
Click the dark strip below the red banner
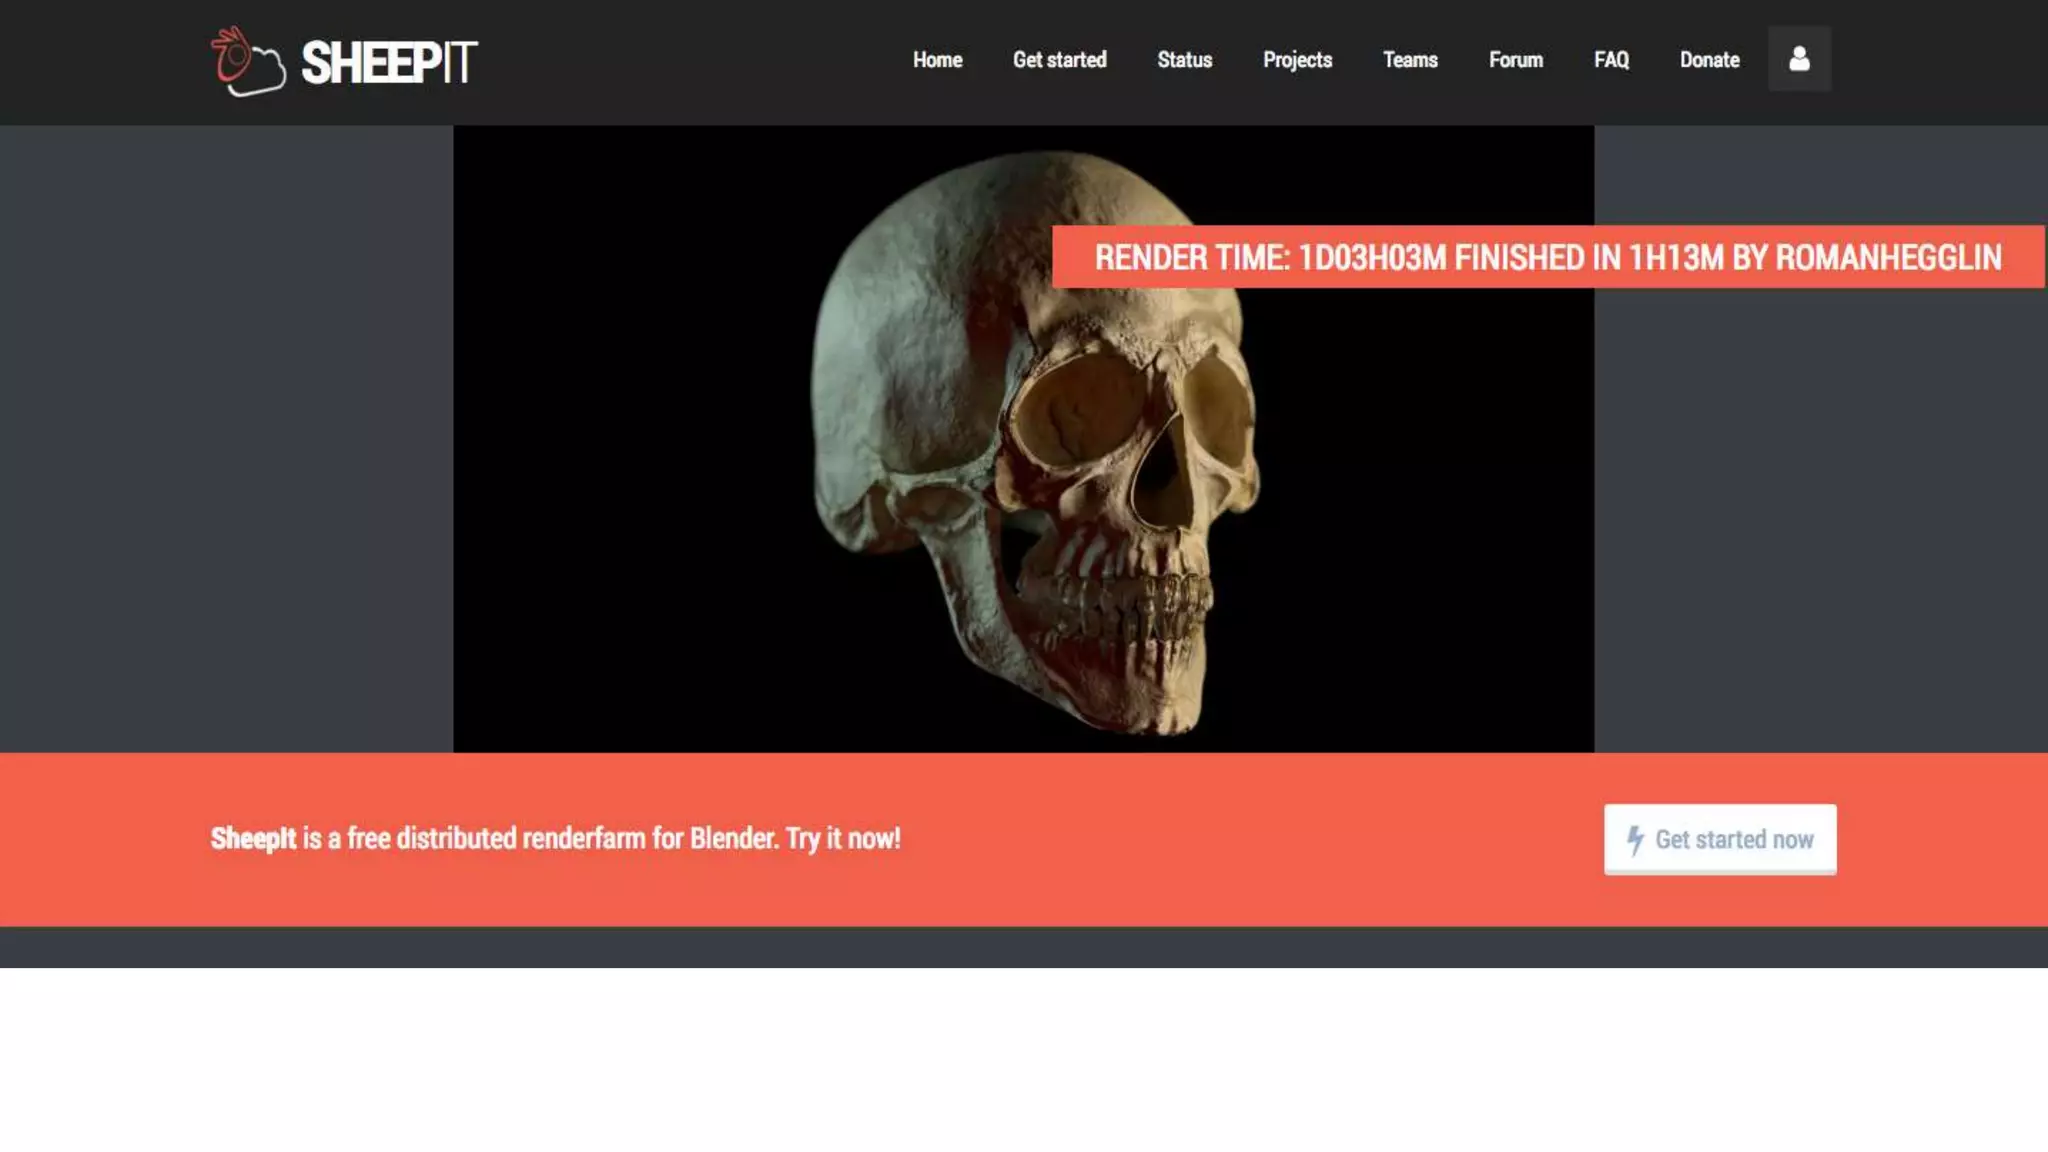coord(1024,946)
